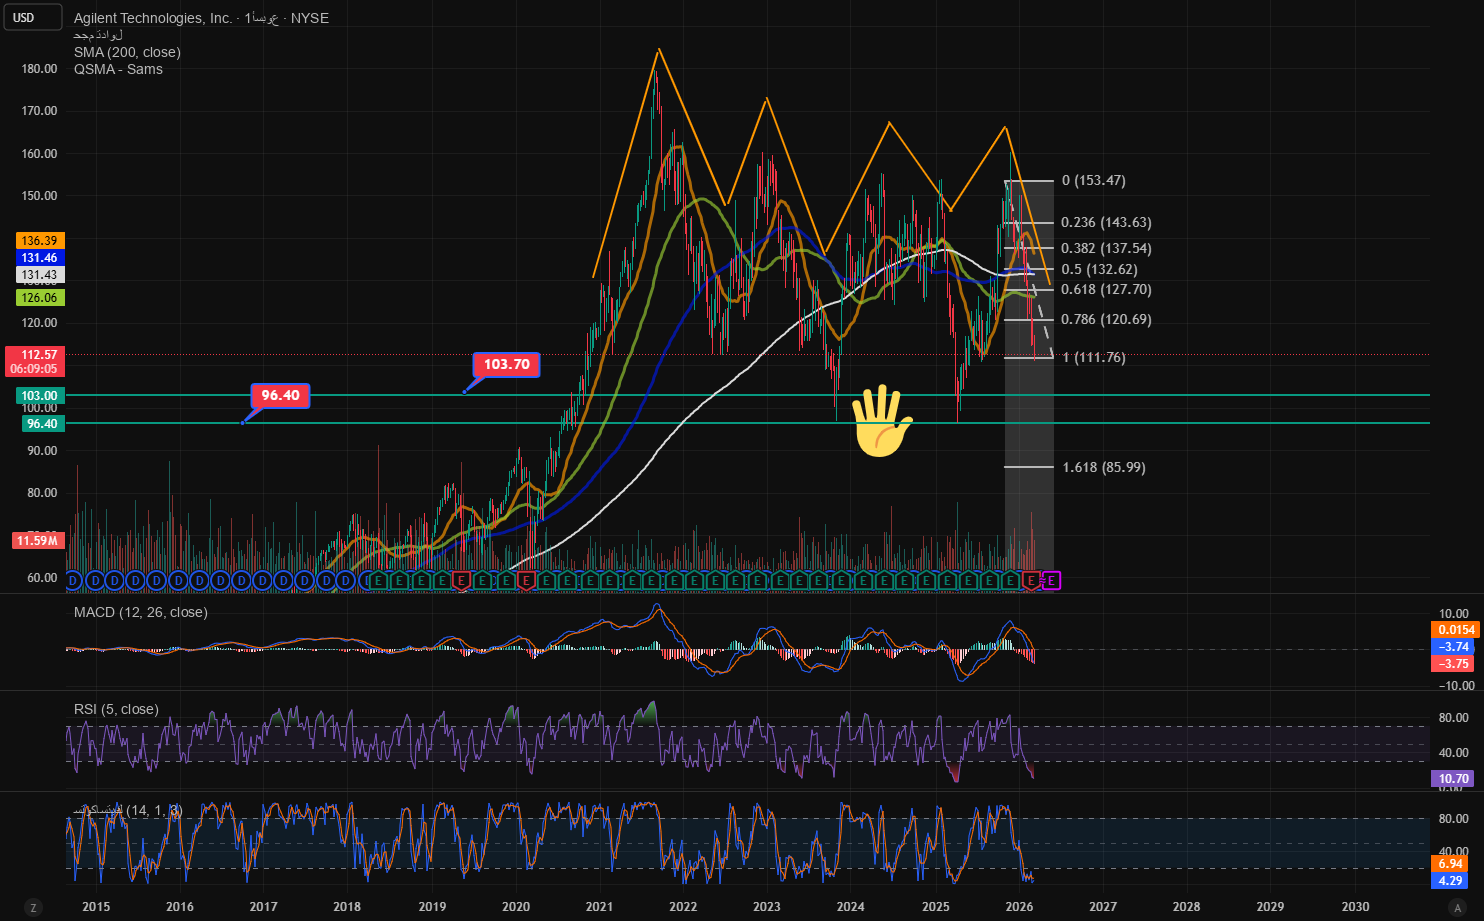The image size is (1484, 921).
Task: Click the leftmost blue dividend D marker
Action: tap(73, 580)
